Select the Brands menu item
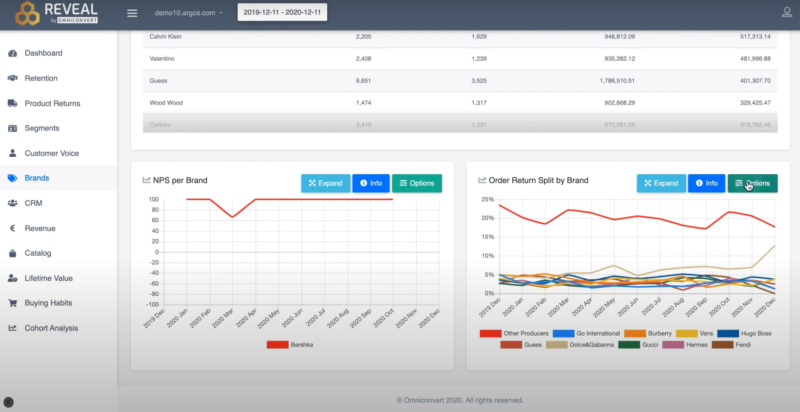This screenshot has height=412, width=800. 37,178
